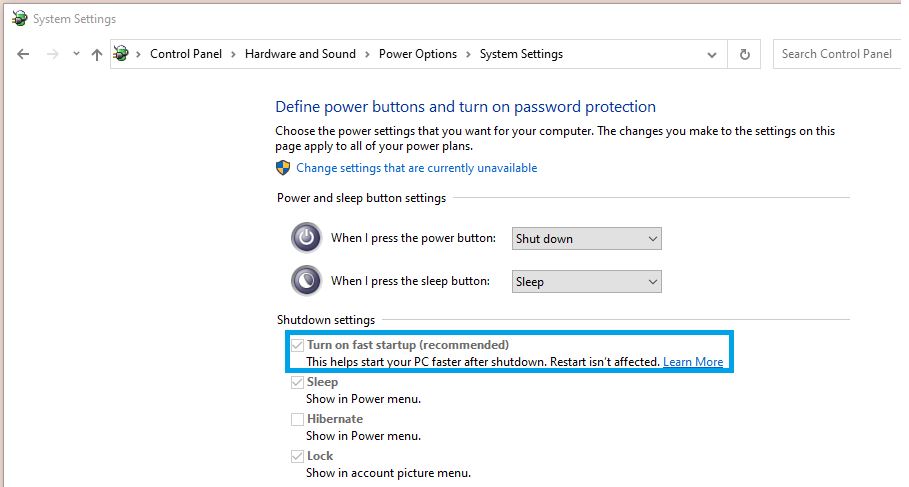
Task: Refresh the Control Panel page
Action: tap(744, 54)
